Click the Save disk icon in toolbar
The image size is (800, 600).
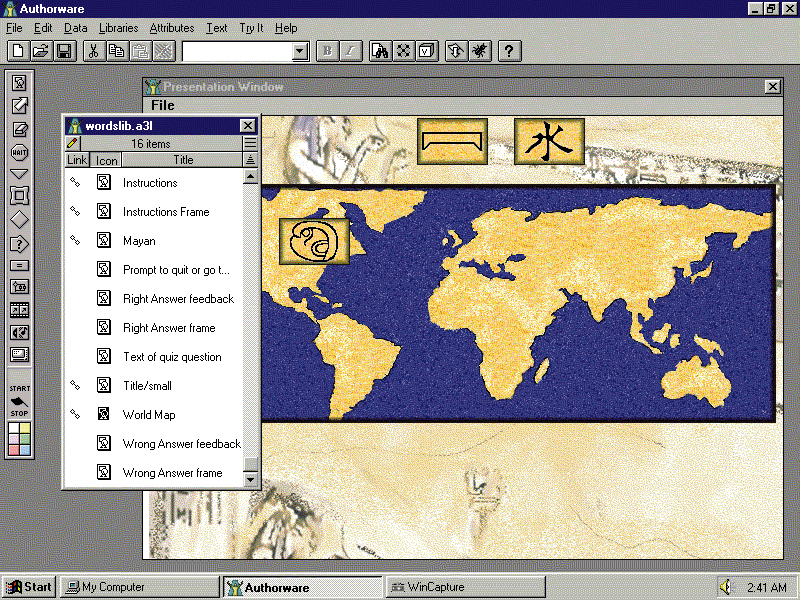[x=63, y=51]
